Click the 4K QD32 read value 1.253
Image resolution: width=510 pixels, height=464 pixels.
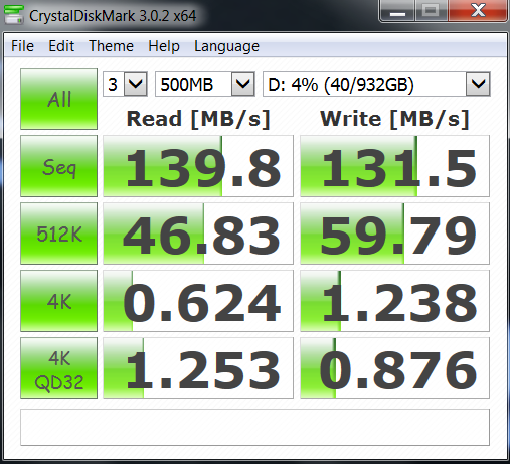tap(198, 368)
